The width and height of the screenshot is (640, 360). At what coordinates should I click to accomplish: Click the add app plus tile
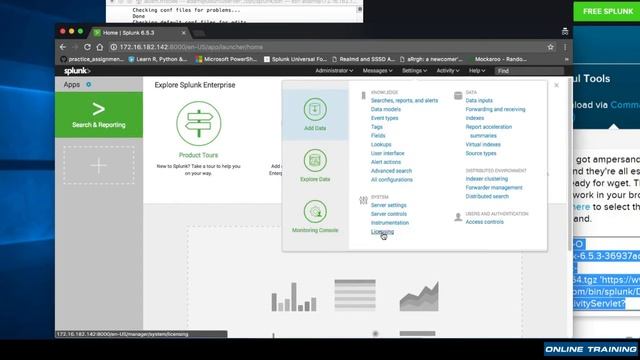pos(99,165)
